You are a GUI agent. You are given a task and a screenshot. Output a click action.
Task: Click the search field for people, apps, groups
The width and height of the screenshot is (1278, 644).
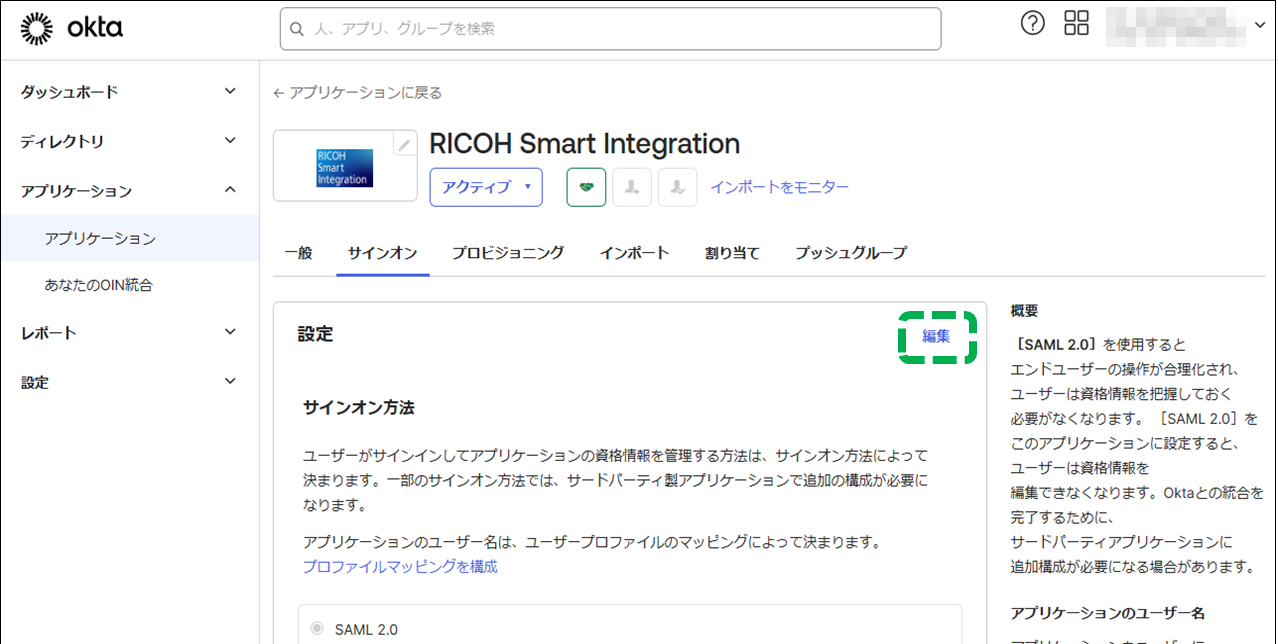click(x=610, y=29)
